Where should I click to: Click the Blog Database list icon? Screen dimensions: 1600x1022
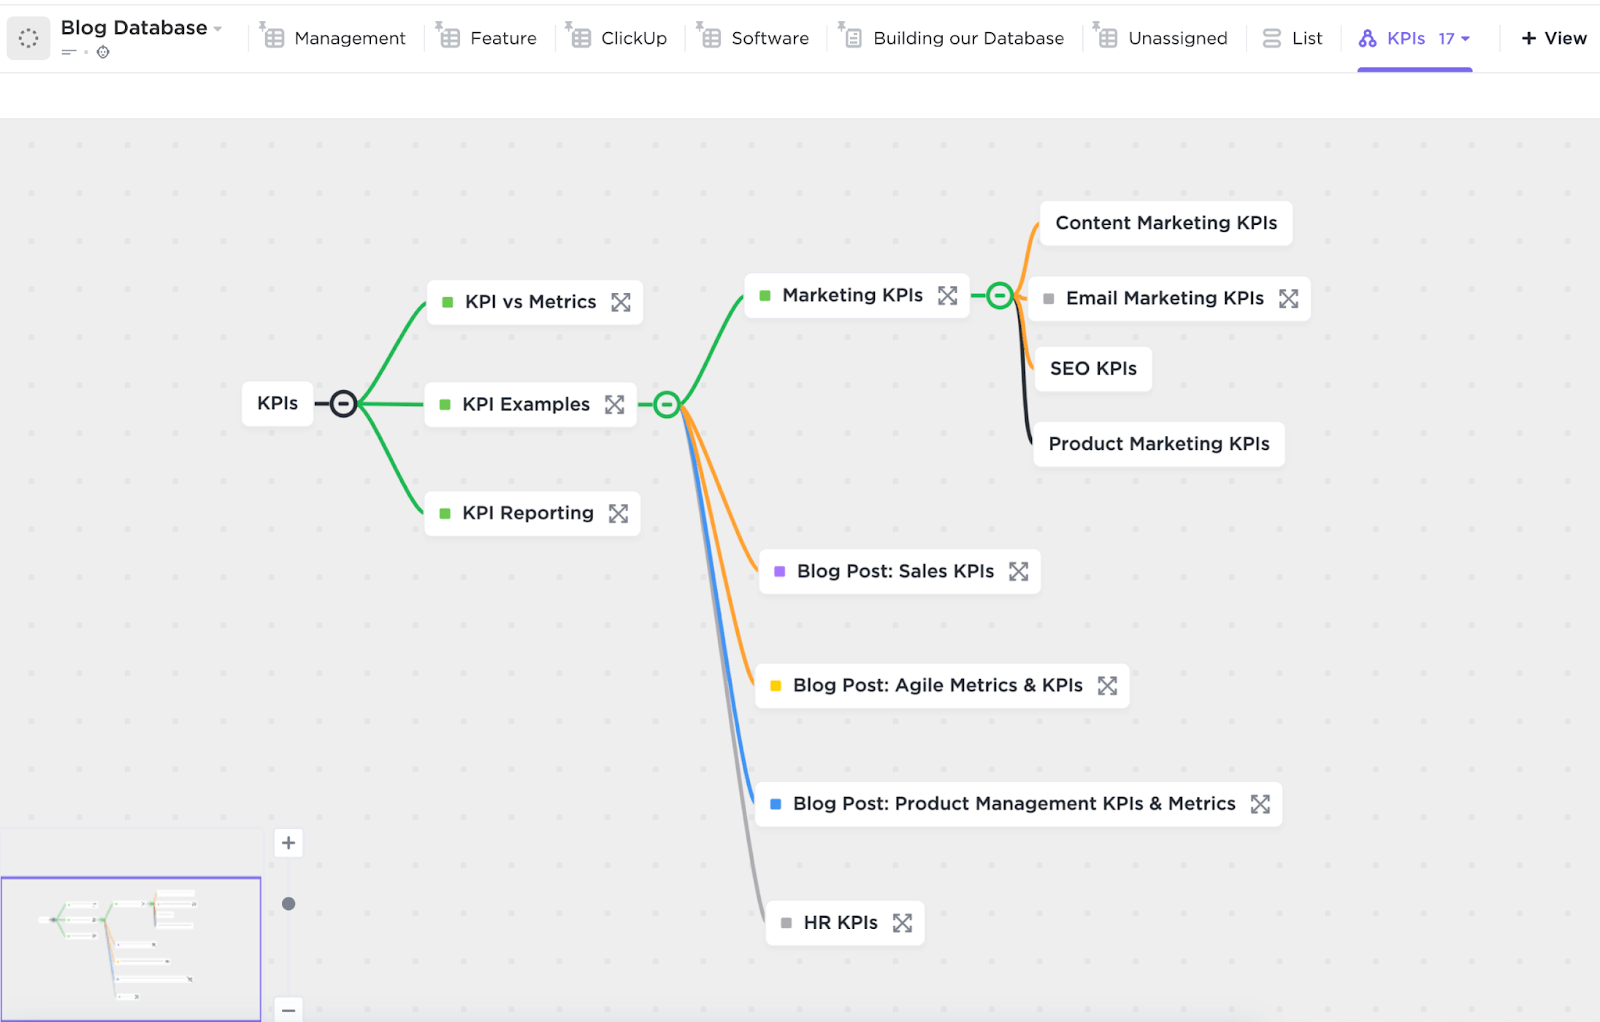click(x=28, y=38)
